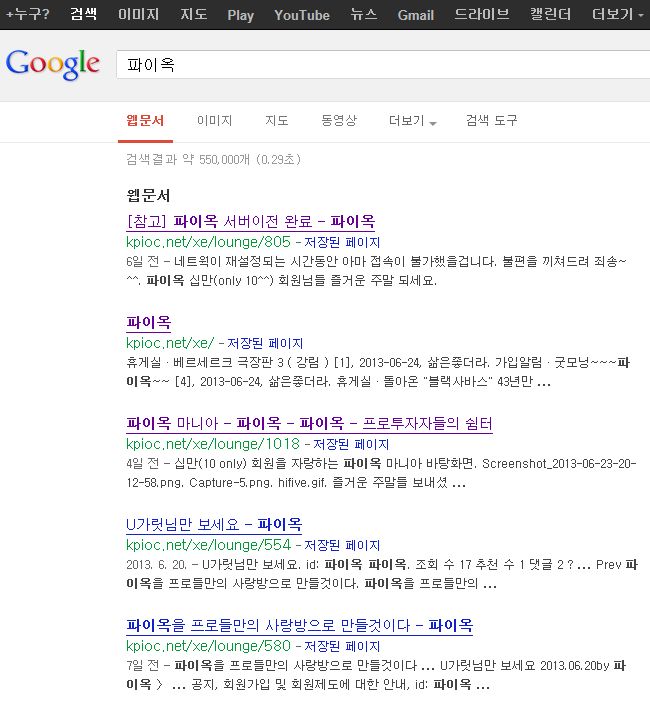
Task: Click snippet text starting '휴게실 · 베르세르크 극장판'
Action: [x=378, y=372]
